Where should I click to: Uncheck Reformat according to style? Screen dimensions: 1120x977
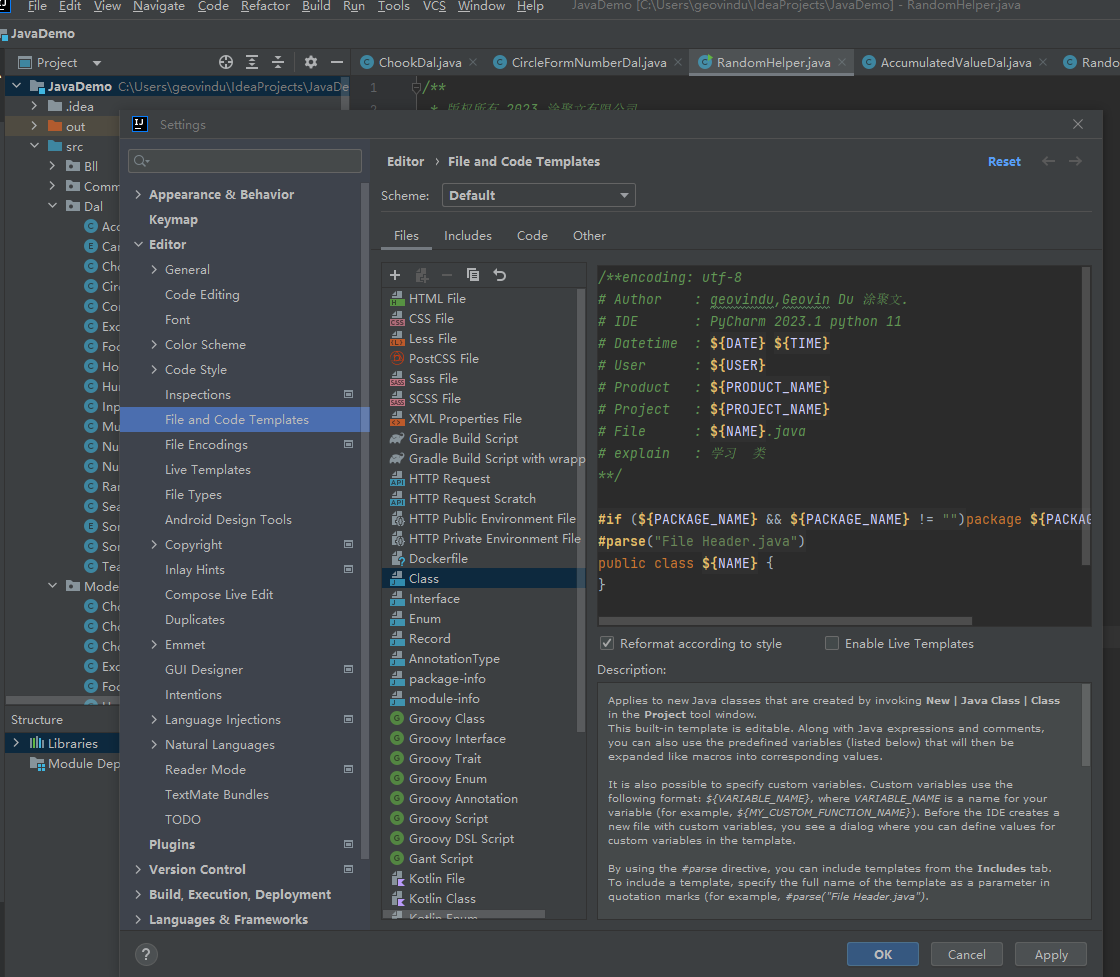[x=607, y=643]
